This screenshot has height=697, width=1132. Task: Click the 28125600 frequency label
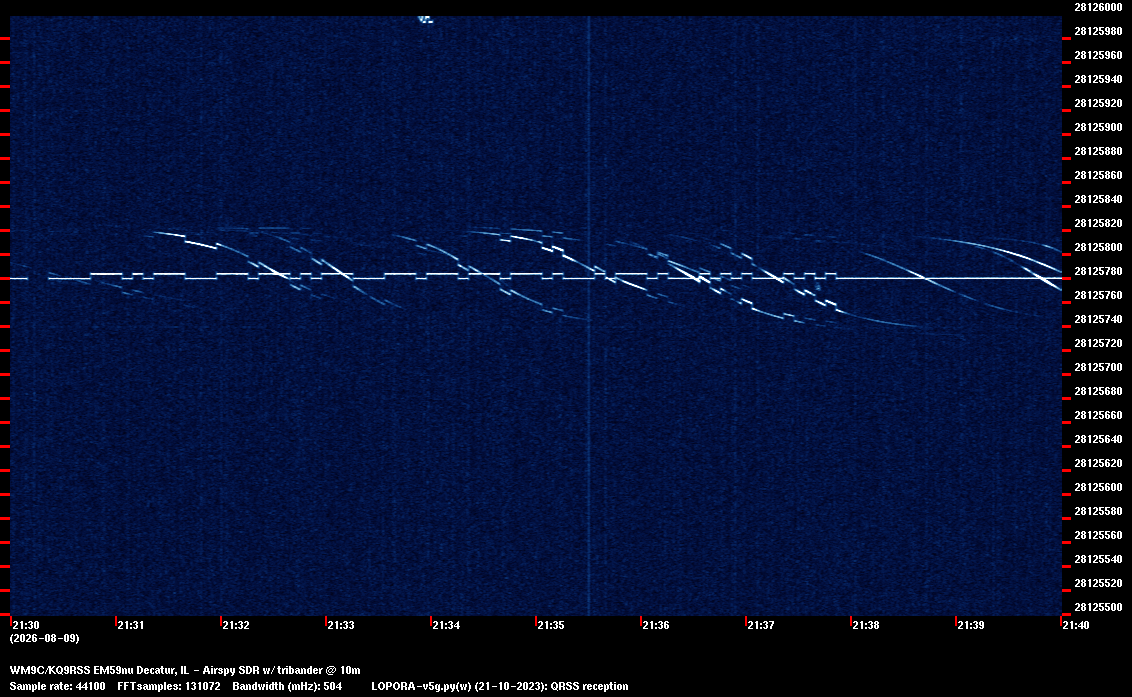click(1098, 487)
